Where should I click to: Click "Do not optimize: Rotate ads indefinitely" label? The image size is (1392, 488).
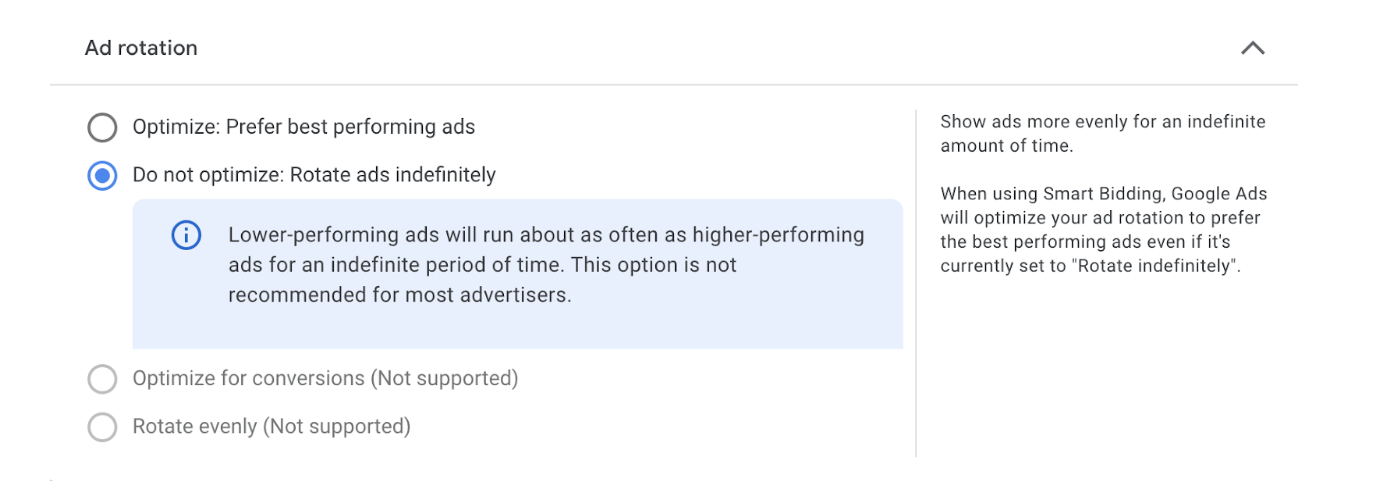click(x=314, y=176)
